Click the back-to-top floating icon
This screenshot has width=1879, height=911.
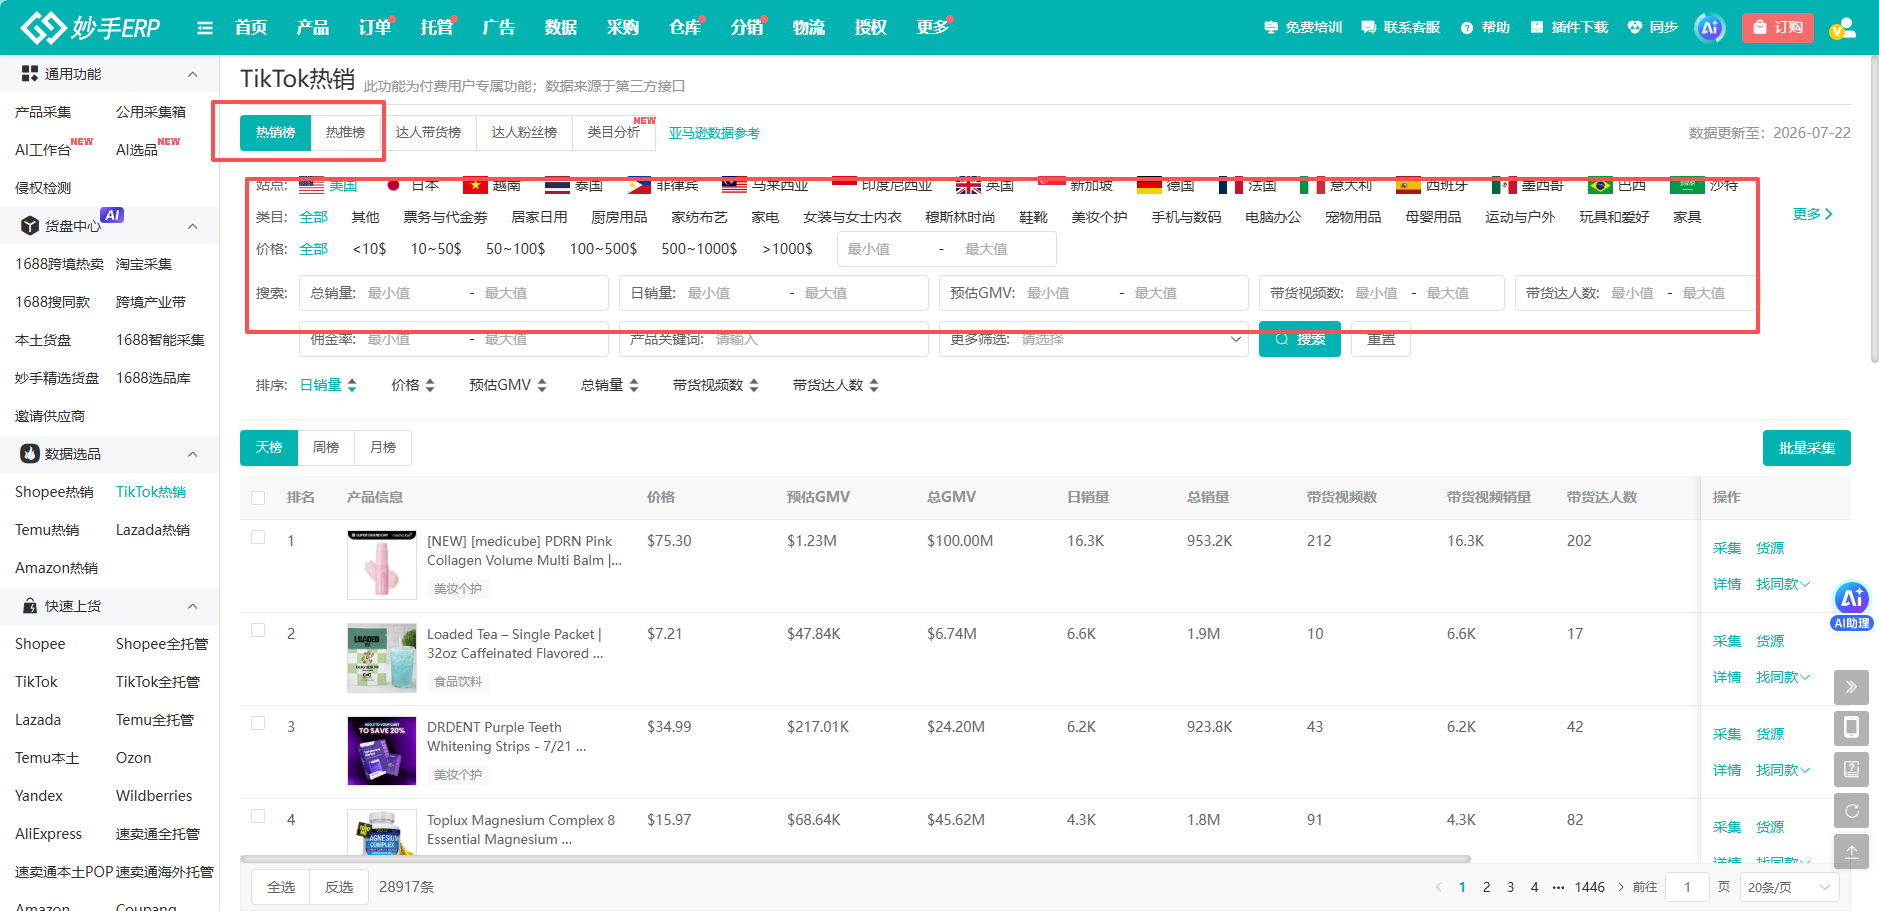pyautogui.click(x=1851, y=852)
